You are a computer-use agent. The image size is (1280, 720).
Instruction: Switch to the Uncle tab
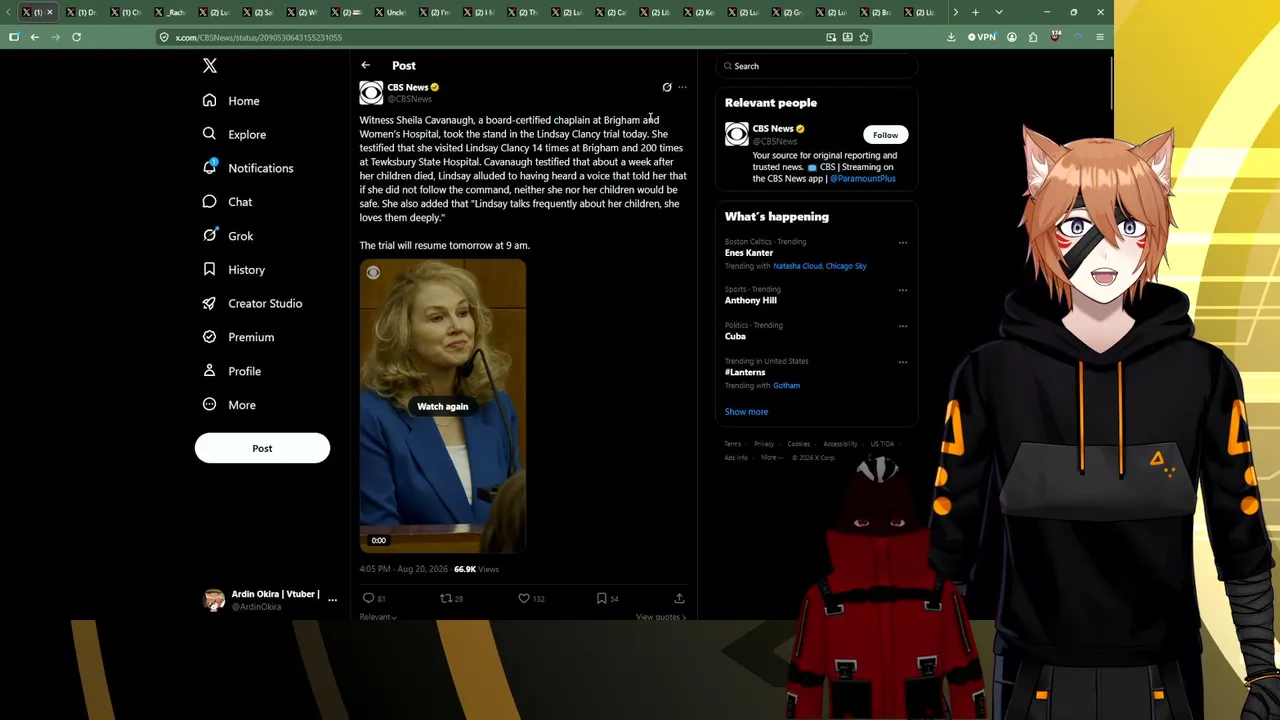pyautogui.click(x=389, y=12)
